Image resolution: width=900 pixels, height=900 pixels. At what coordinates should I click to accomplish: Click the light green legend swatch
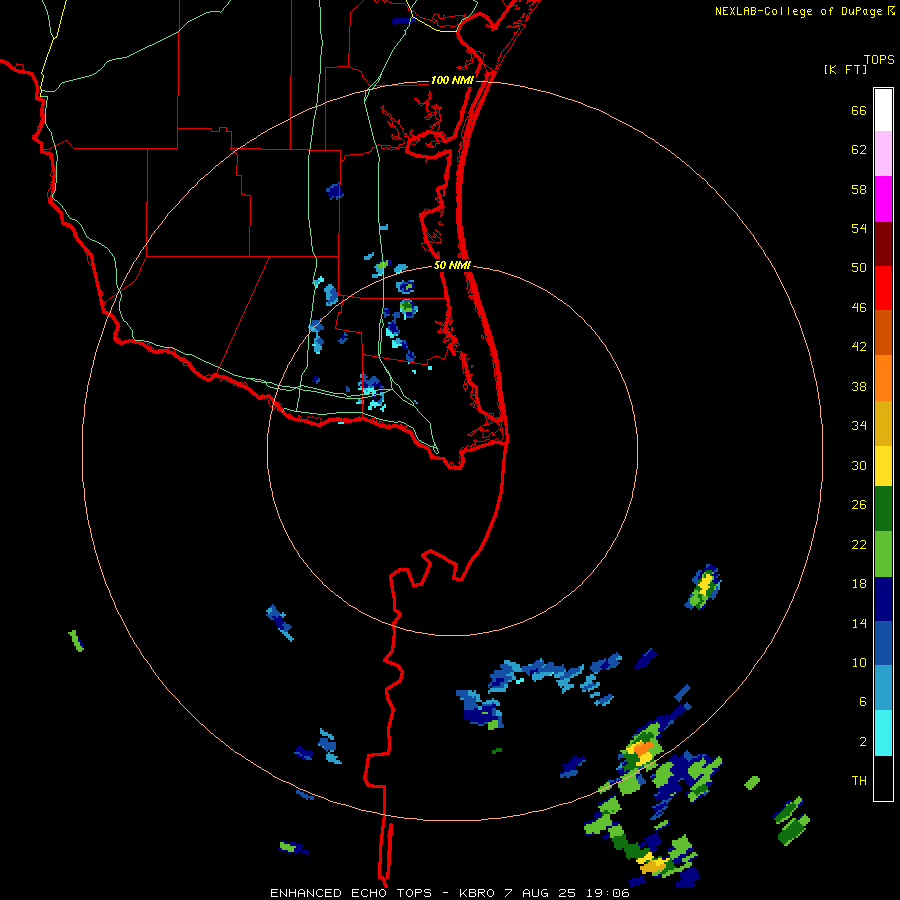click(x=883, y=554)
